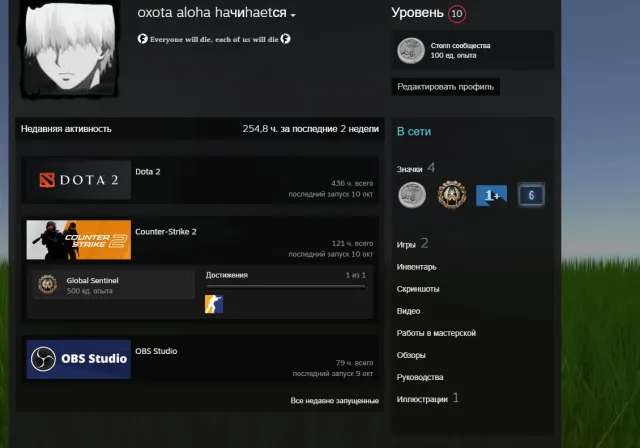
Task: Click the 500 ед. опыта text
Action: click(x=89, y=291)
